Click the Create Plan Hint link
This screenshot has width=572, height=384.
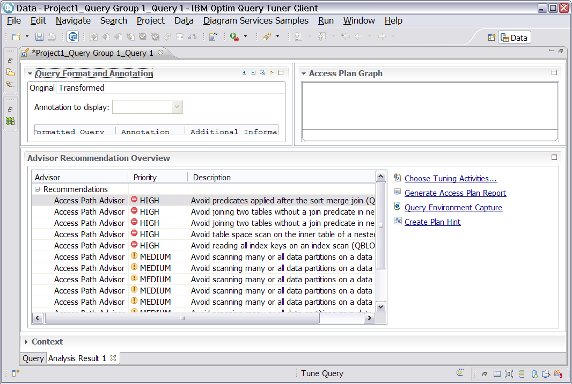(x=432, y=222)
